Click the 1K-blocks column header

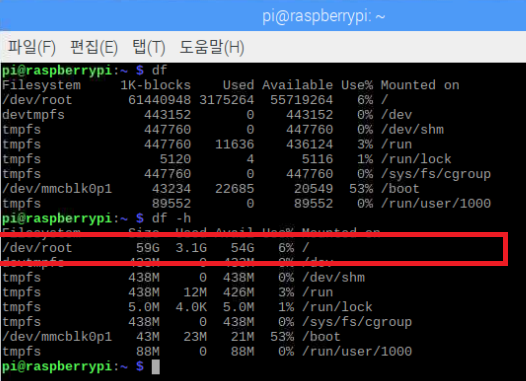[156, 85]
